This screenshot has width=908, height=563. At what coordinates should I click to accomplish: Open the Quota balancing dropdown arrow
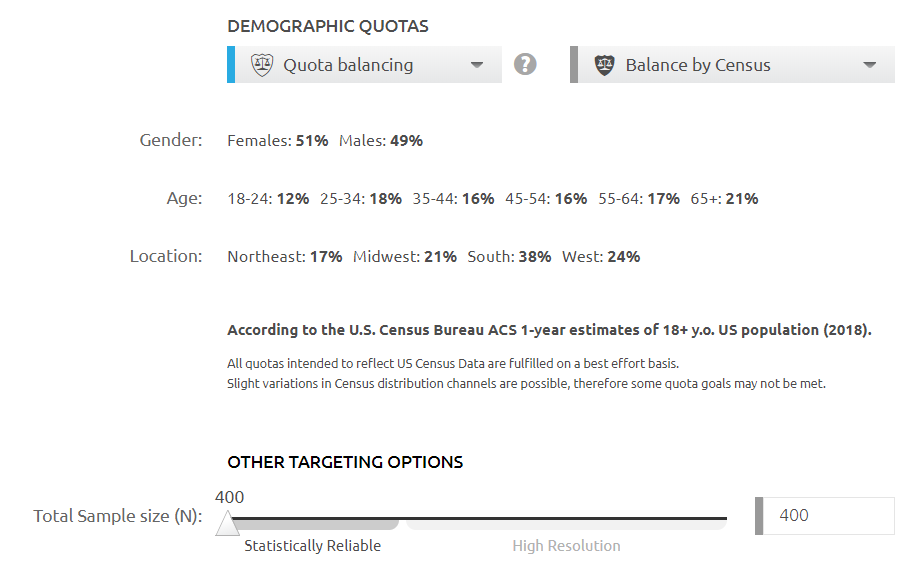click(477, 65)
